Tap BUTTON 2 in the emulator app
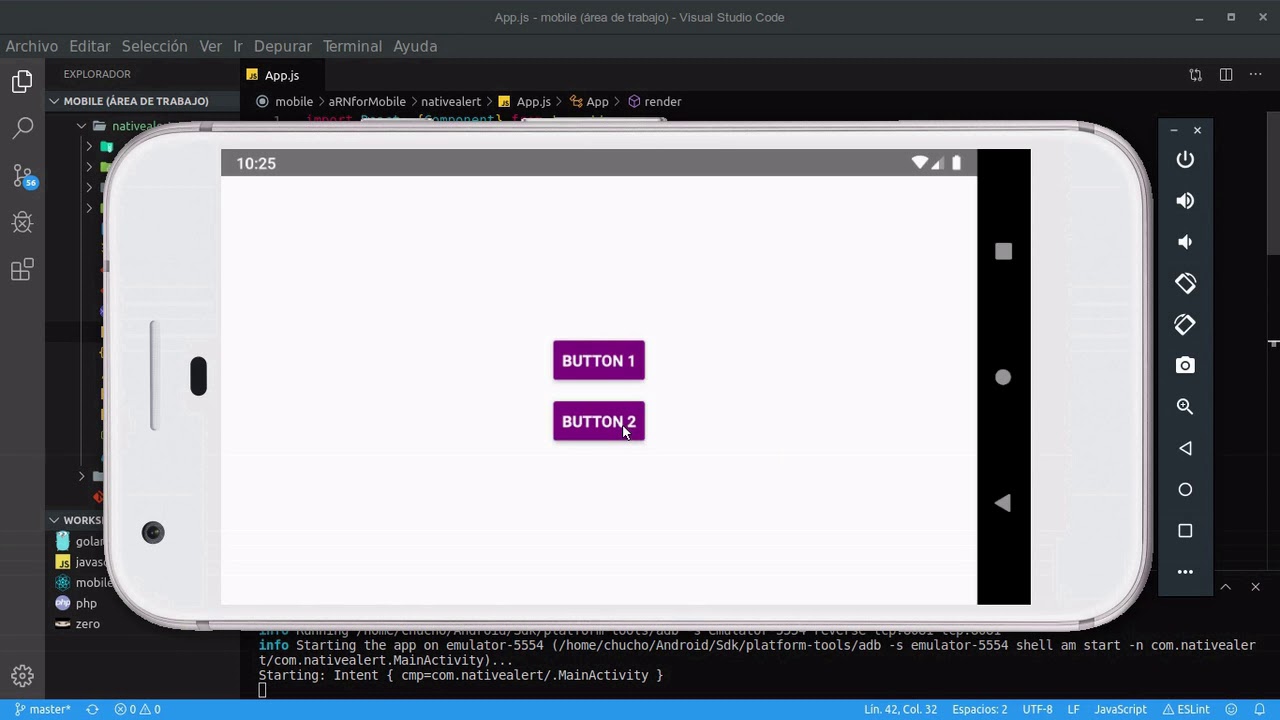Image resolution: width=1280 pixels, height=720 pixels. [x=599, y=421]
